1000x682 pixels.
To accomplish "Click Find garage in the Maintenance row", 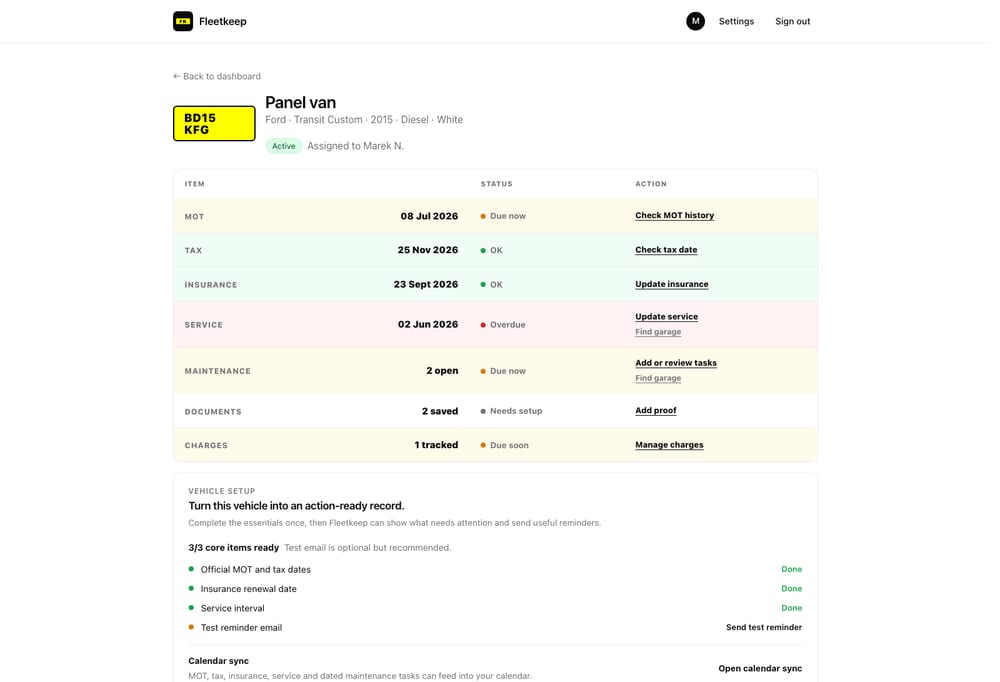I will coord(658,378).
